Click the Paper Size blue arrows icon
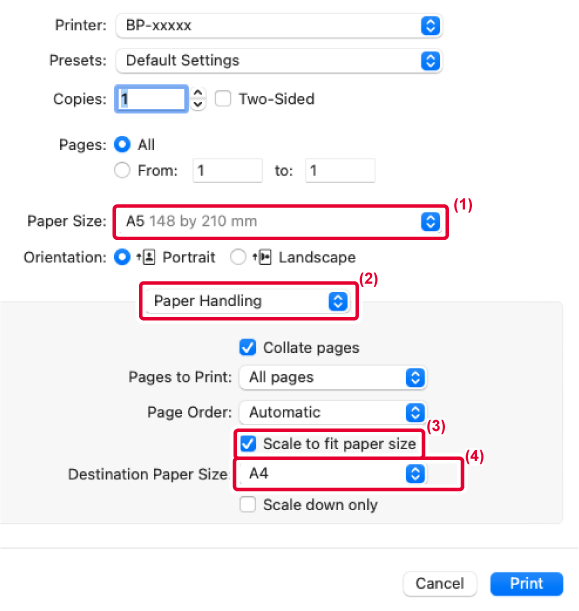Viewport: 579px width, 611px height. click(431, 222)
